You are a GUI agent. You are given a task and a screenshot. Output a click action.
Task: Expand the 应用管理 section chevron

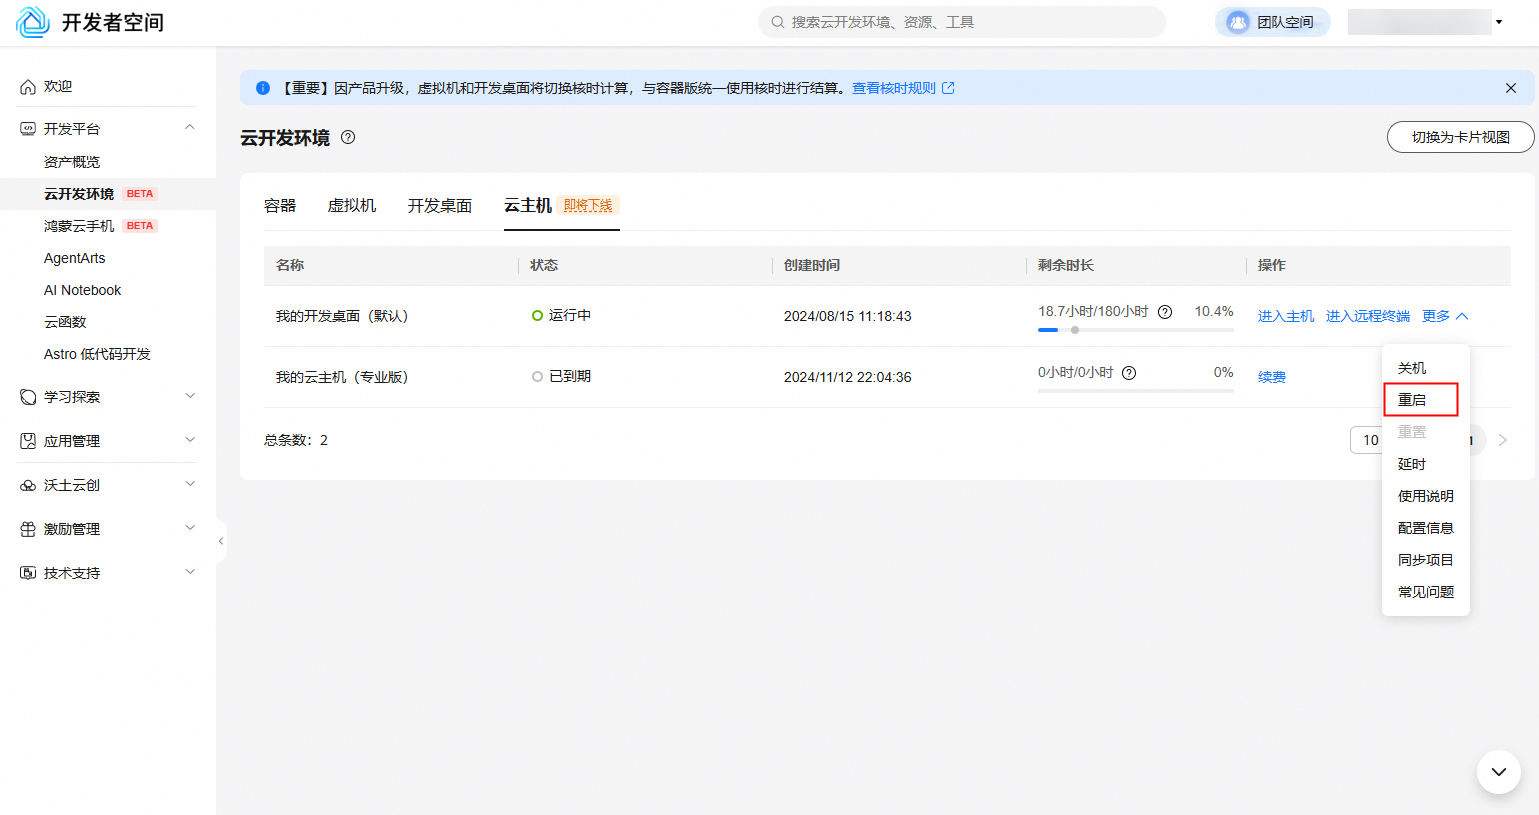(190, 440)
